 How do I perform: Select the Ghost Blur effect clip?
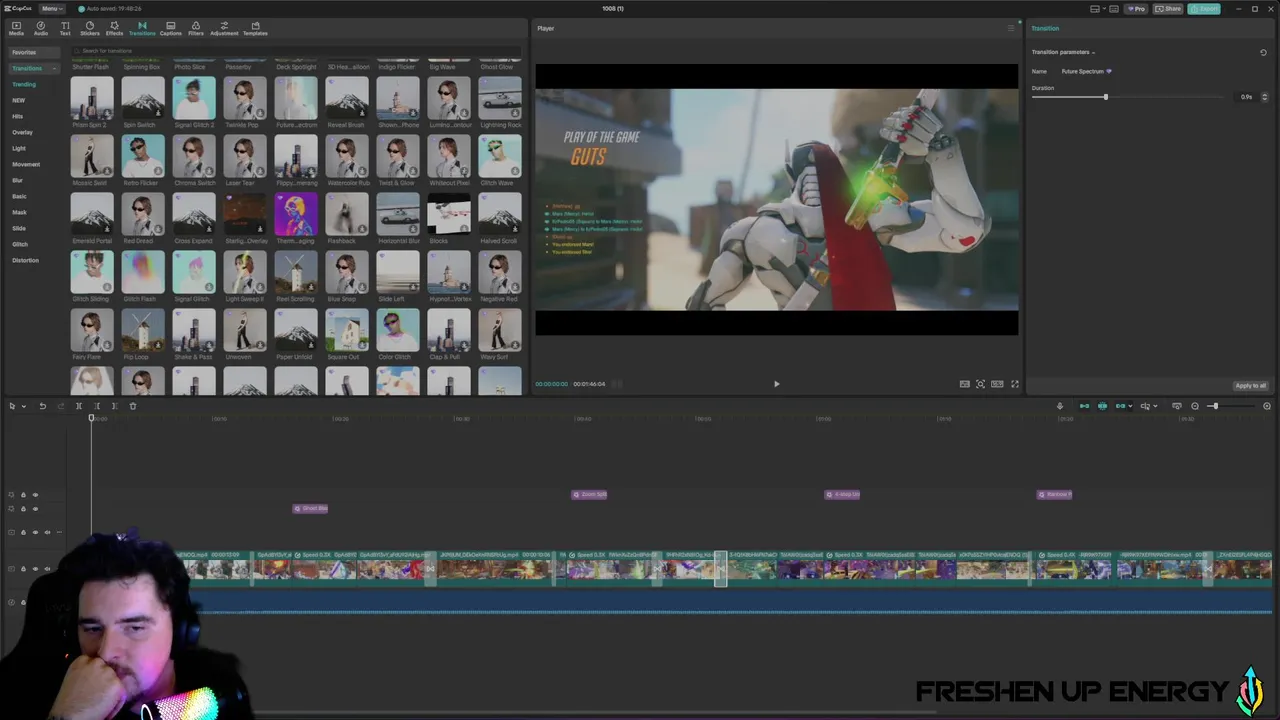pyautogui.click(x=310, y=508)
